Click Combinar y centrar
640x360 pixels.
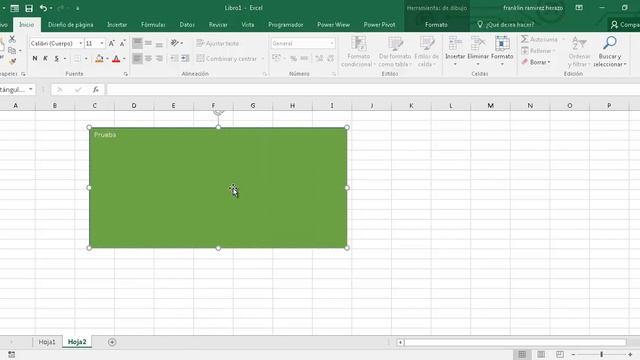pos(227,59)
